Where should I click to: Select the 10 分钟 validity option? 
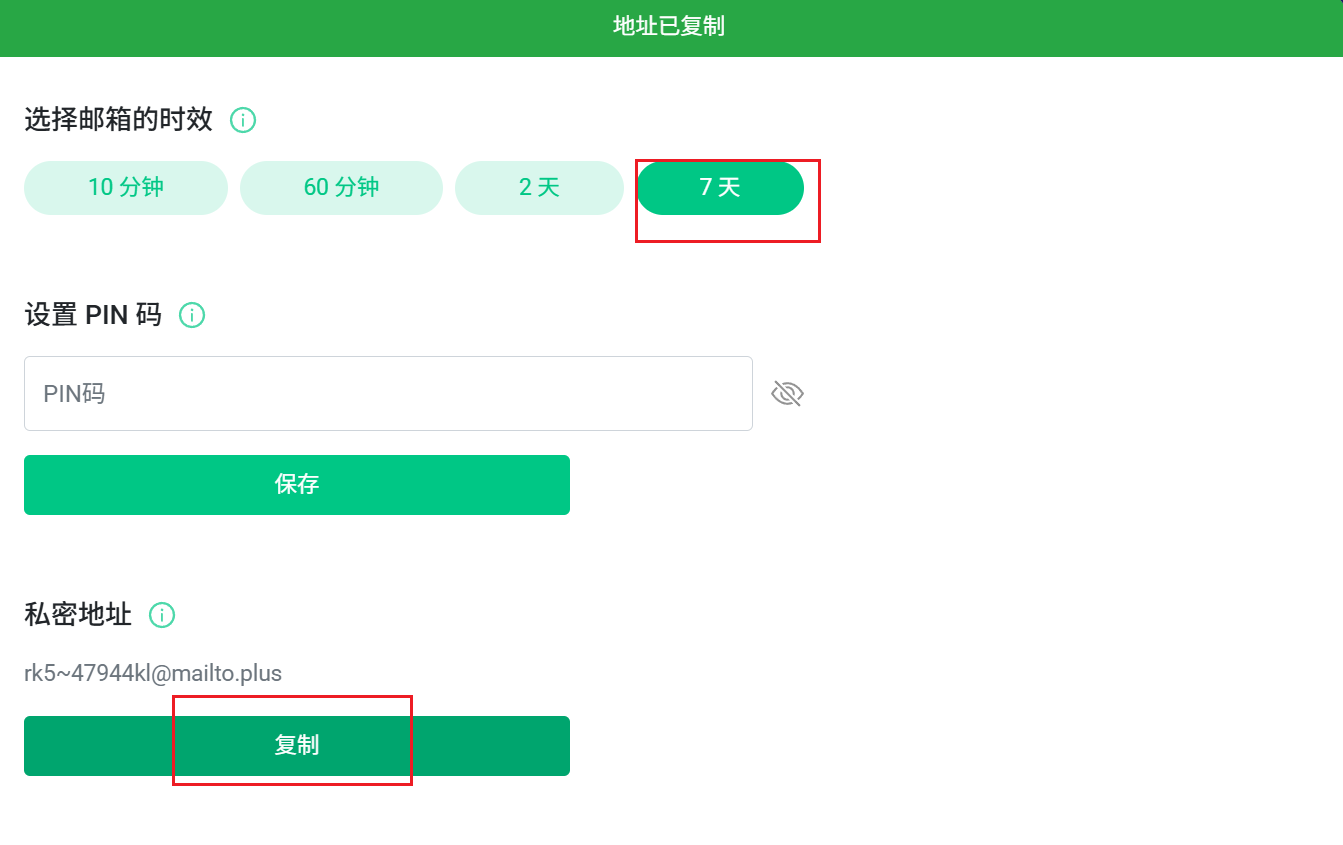(126, 188)
